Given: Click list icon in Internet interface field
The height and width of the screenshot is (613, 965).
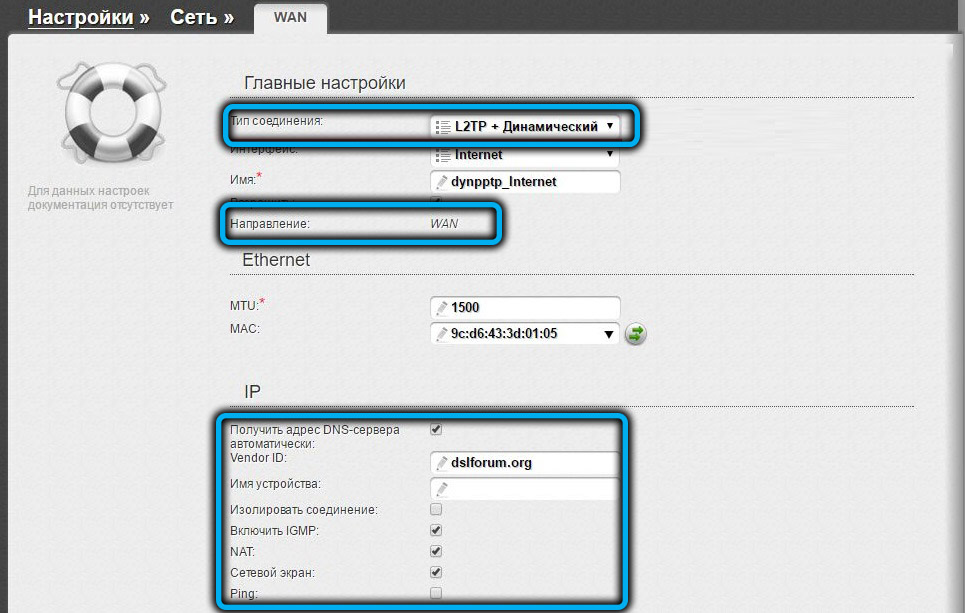Looking at the screenshot, I should click(x=443, y=155).
